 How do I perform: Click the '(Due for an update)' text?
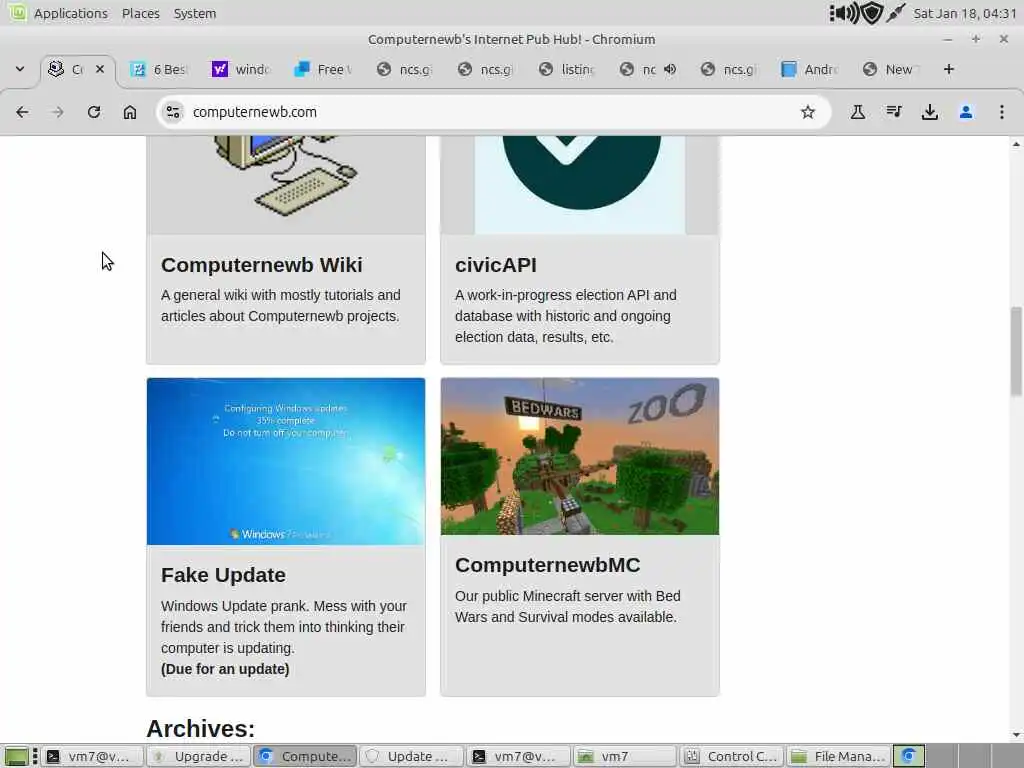point(225,669)
